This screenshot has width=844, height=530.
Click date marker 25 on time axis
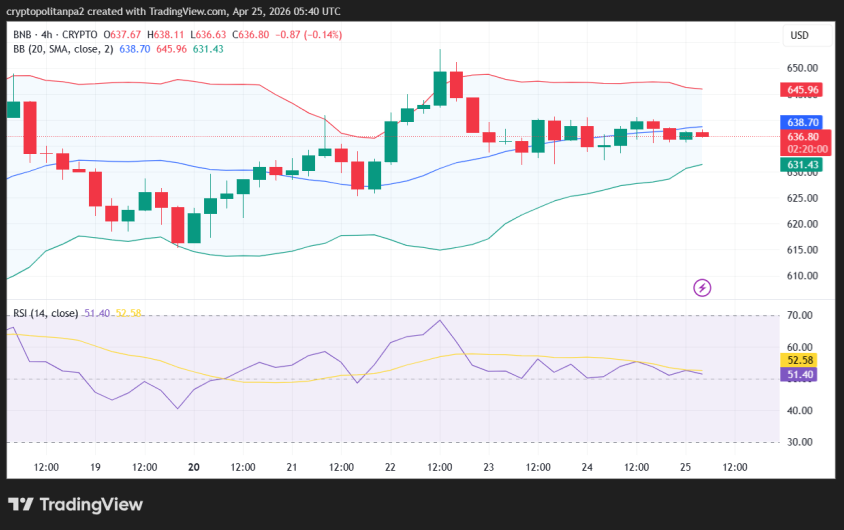(x=686, y=467)
